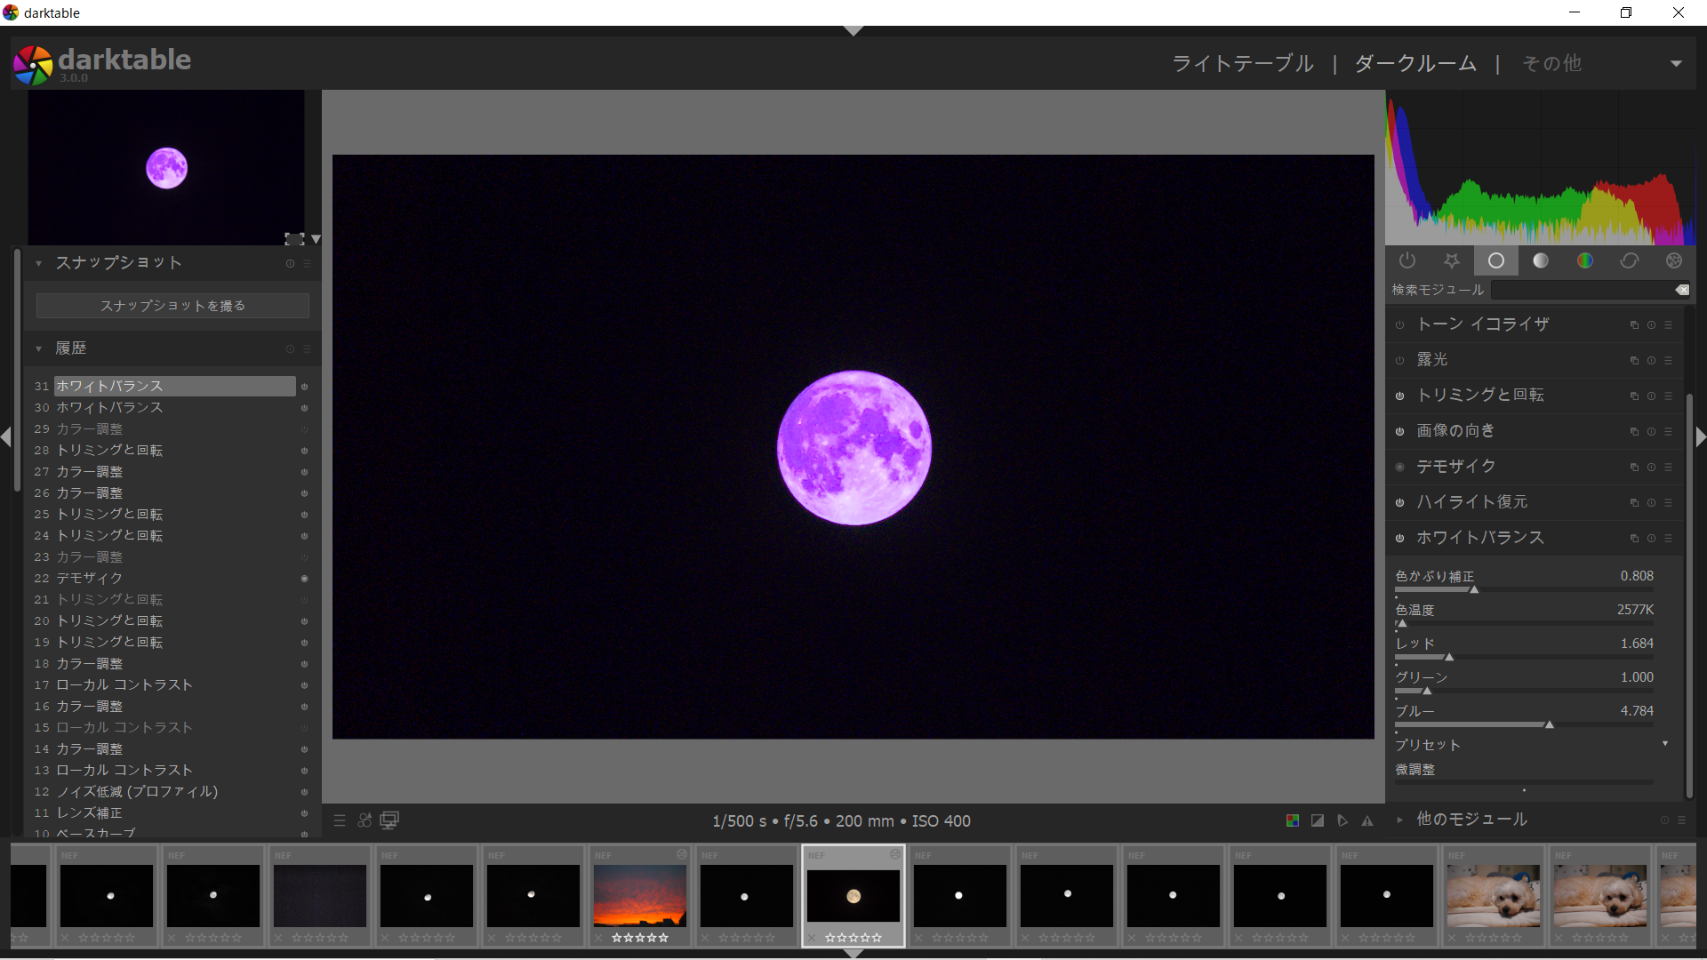Select history item 22 デモザイク
This screenshot has height=960, width=1707.
[90, 578]
